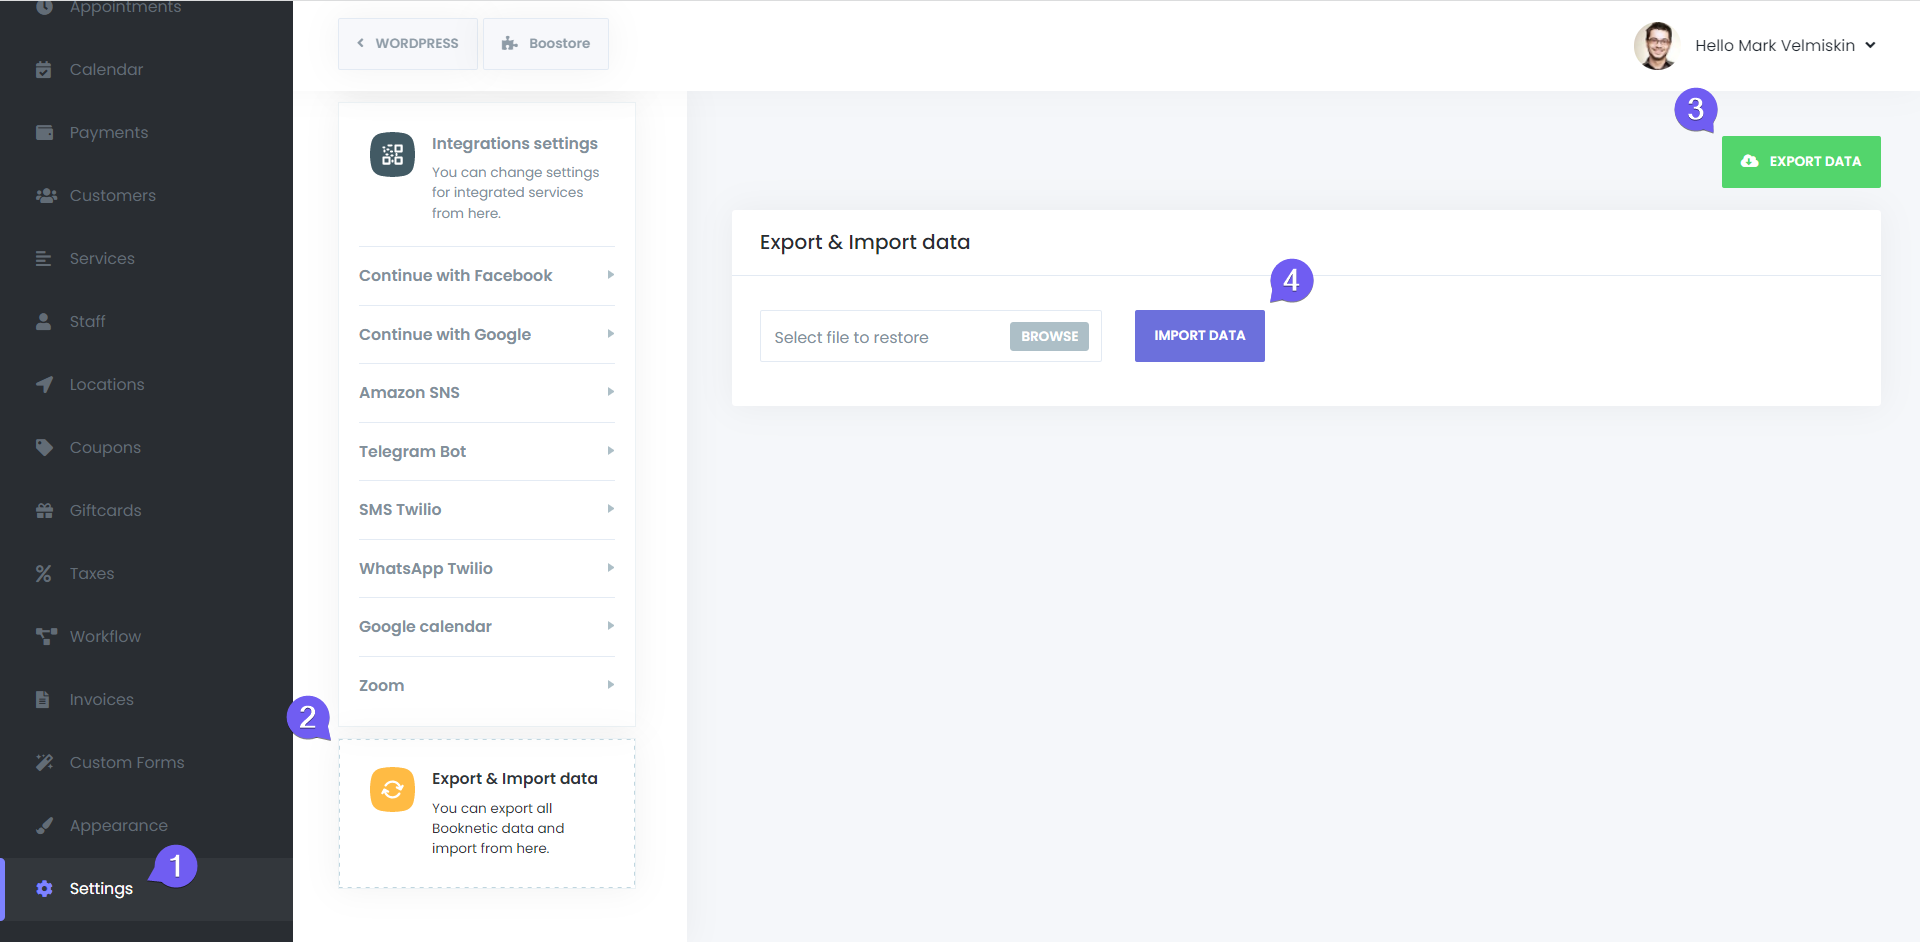
Task: Click the BROWSE file button
Action: point(1049,336)
